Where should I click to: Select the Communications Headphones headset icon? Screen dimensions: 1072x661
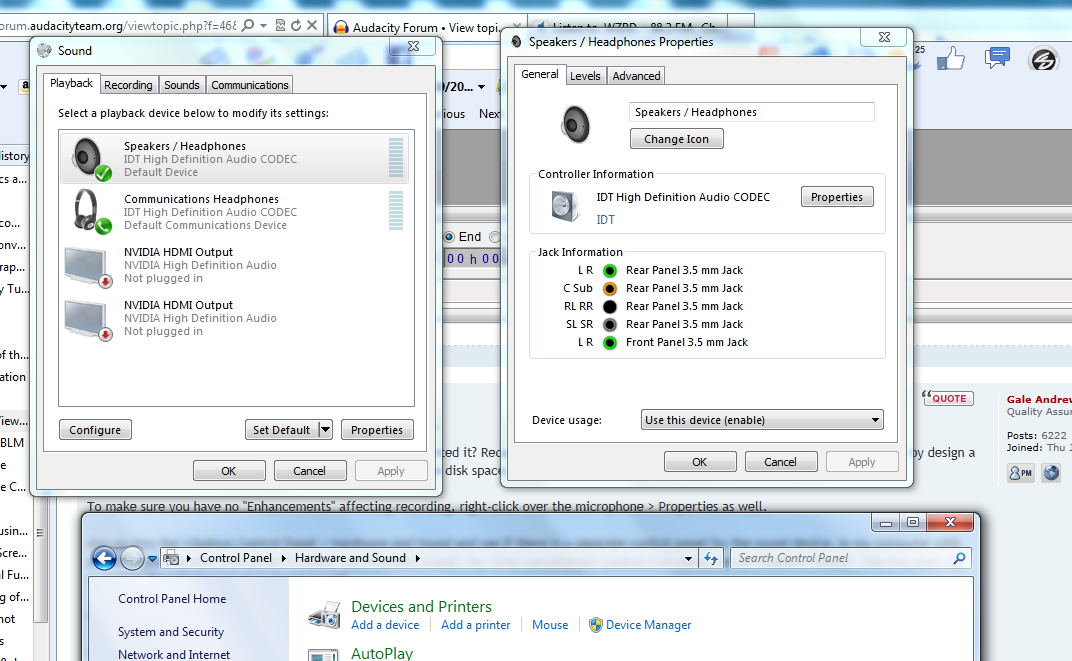tap(88, 210)
